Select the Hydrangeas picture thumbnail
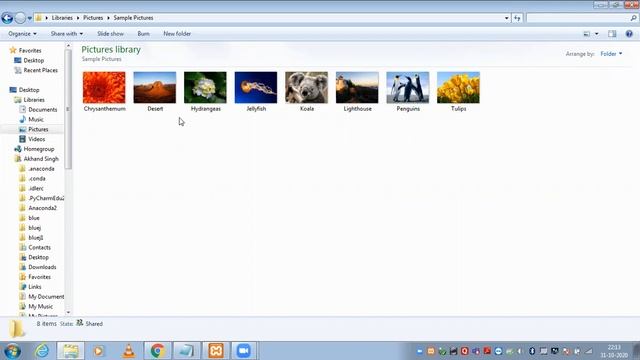Viewport: 640px width, 360px height. (205, 87)
